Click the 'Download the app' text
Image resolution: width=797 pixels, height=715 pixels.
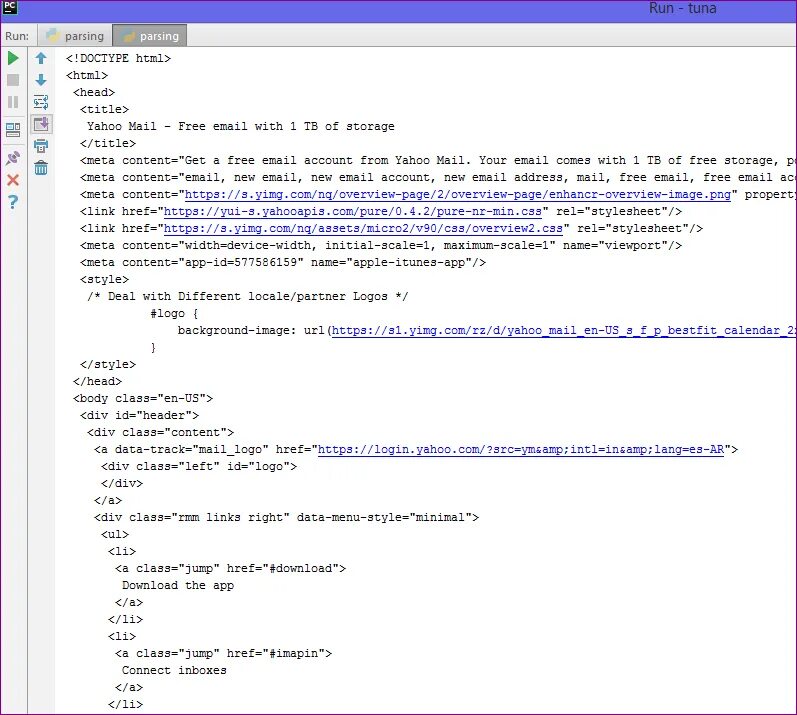pyautogui.click(x=178, y=585)
